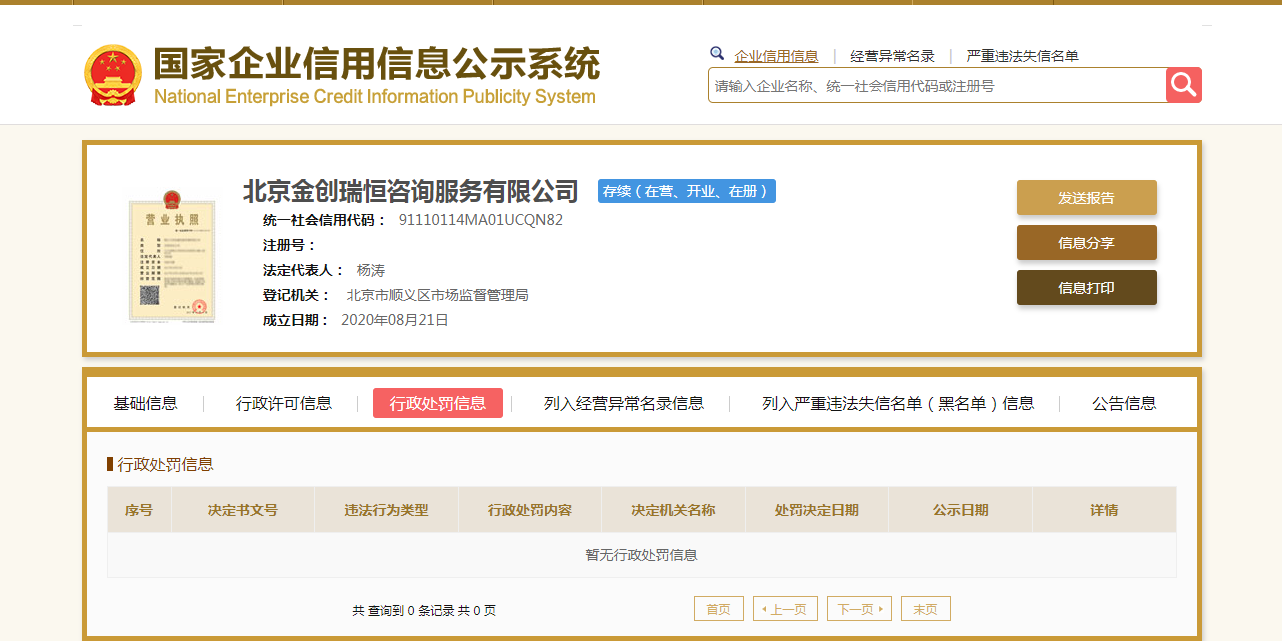Click the company name 北京金创瑞恒咨询服务有限公司
Viewport: 1282px width, 641px height.
coord(411,191)
